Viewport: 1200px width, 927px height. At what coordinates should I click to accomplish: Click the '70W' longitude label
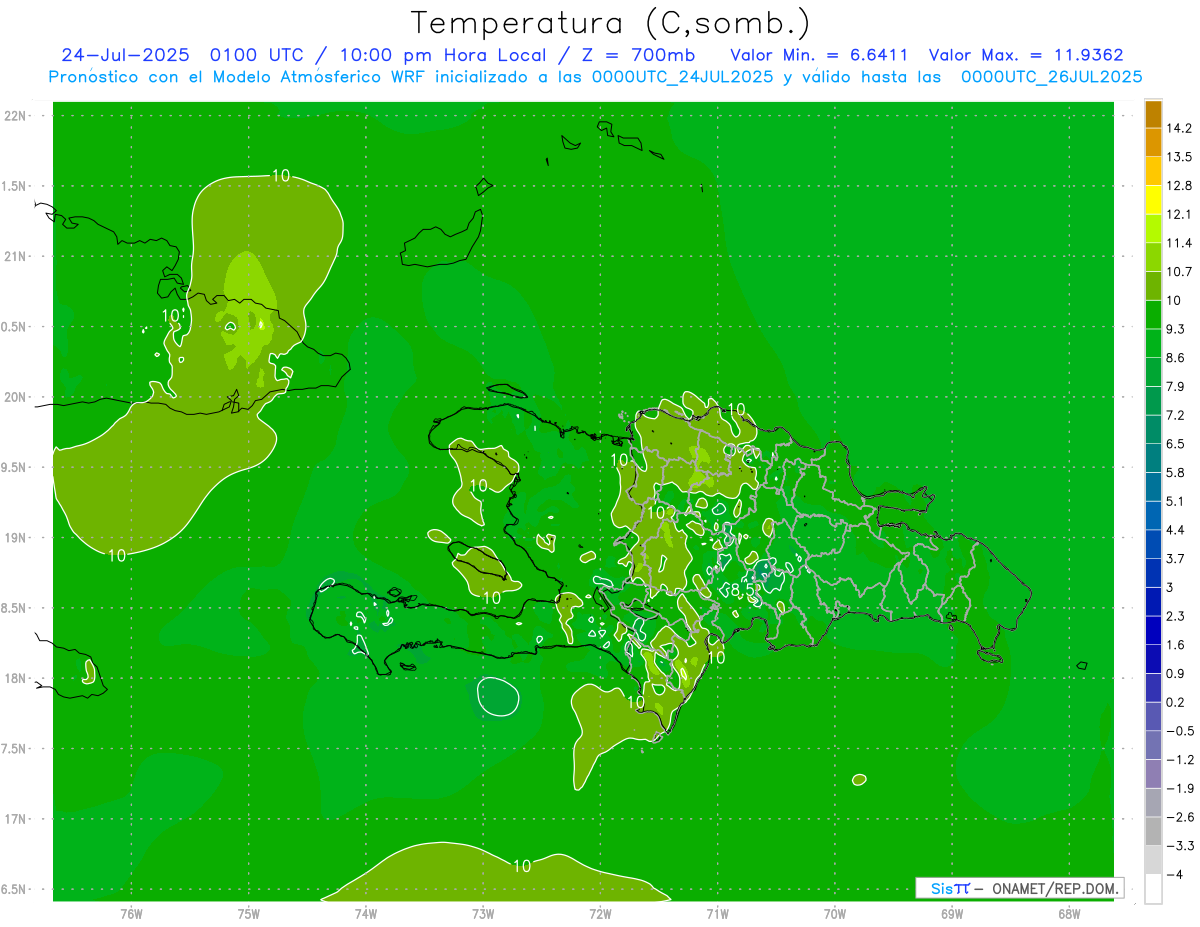[x=835, y=914]
